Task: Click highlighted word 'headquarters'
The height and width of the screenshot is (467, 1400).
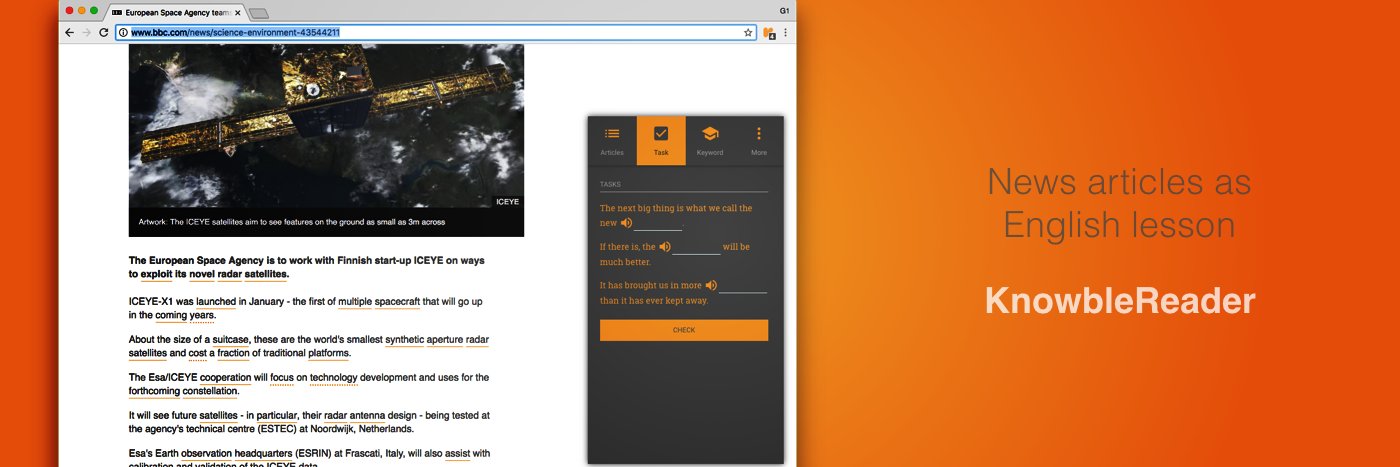Action: coord(264,454)
